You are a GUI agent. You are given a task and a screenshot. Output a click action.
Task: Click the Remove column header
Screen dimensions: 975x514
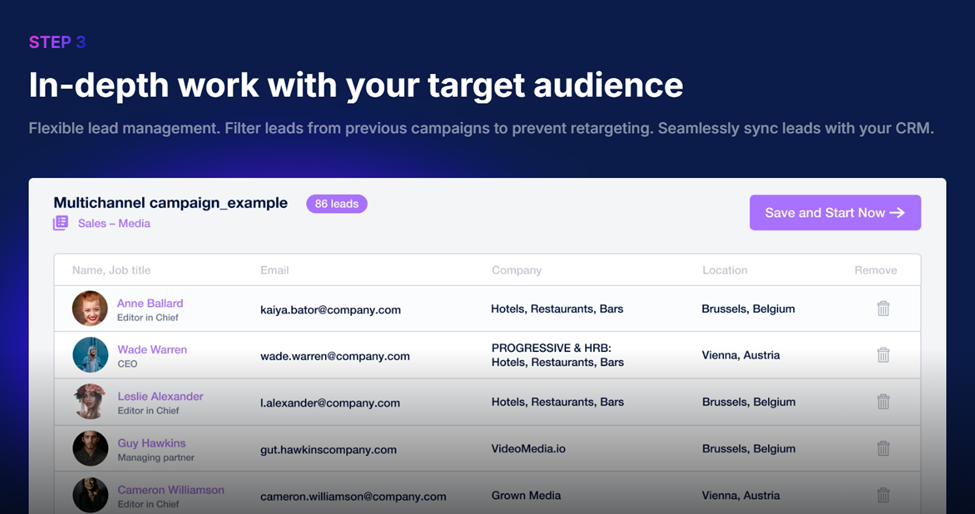(876, 270)
